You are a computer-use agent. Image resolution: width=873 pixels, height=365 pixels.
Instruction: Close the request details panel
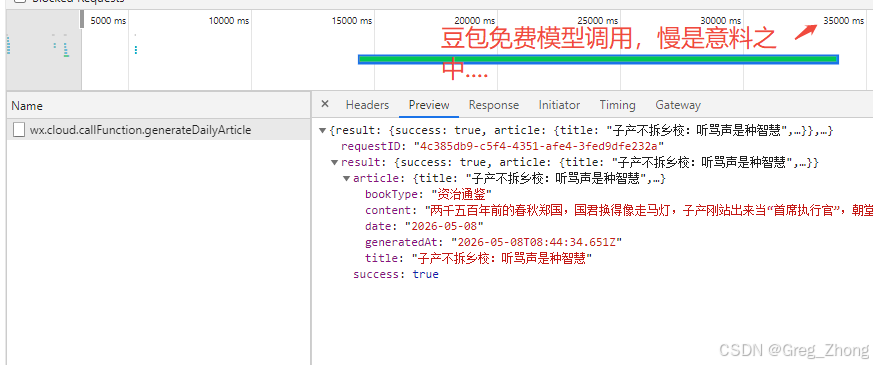[x=325, y=104]
